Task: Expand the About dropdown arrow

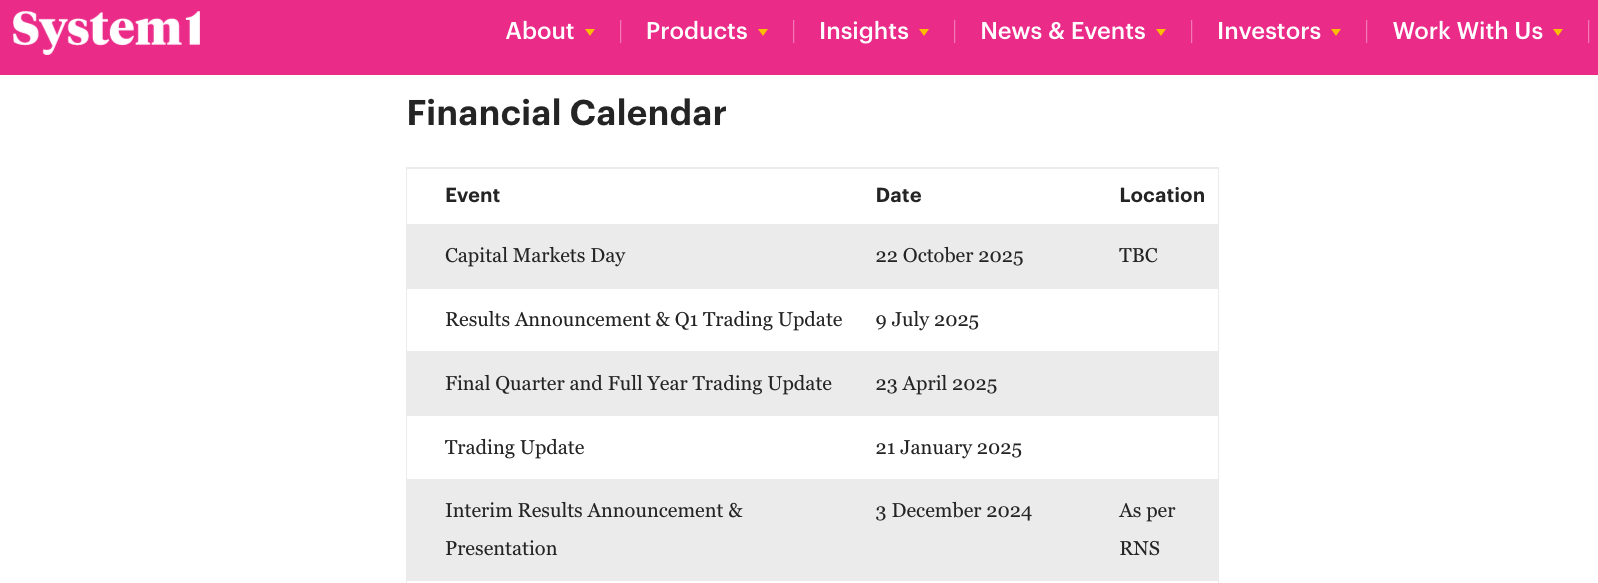Action: 590,33
